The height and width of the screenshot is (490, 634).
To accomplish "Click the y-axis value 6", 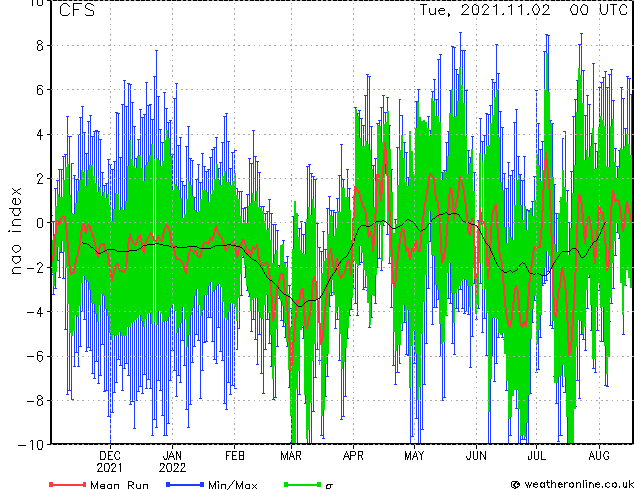I will point(40,90).
